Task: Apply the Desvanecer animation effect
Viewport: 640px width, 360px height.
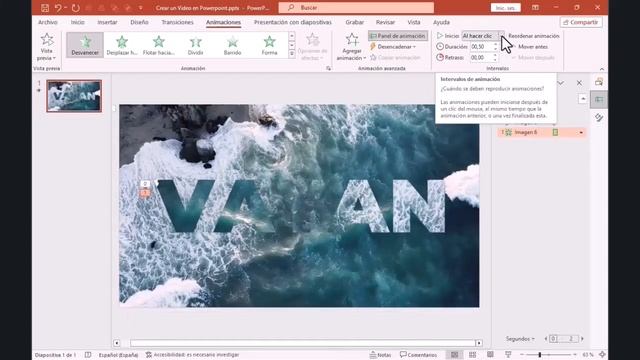Action: pyautogui.click(x=85, y=45)
